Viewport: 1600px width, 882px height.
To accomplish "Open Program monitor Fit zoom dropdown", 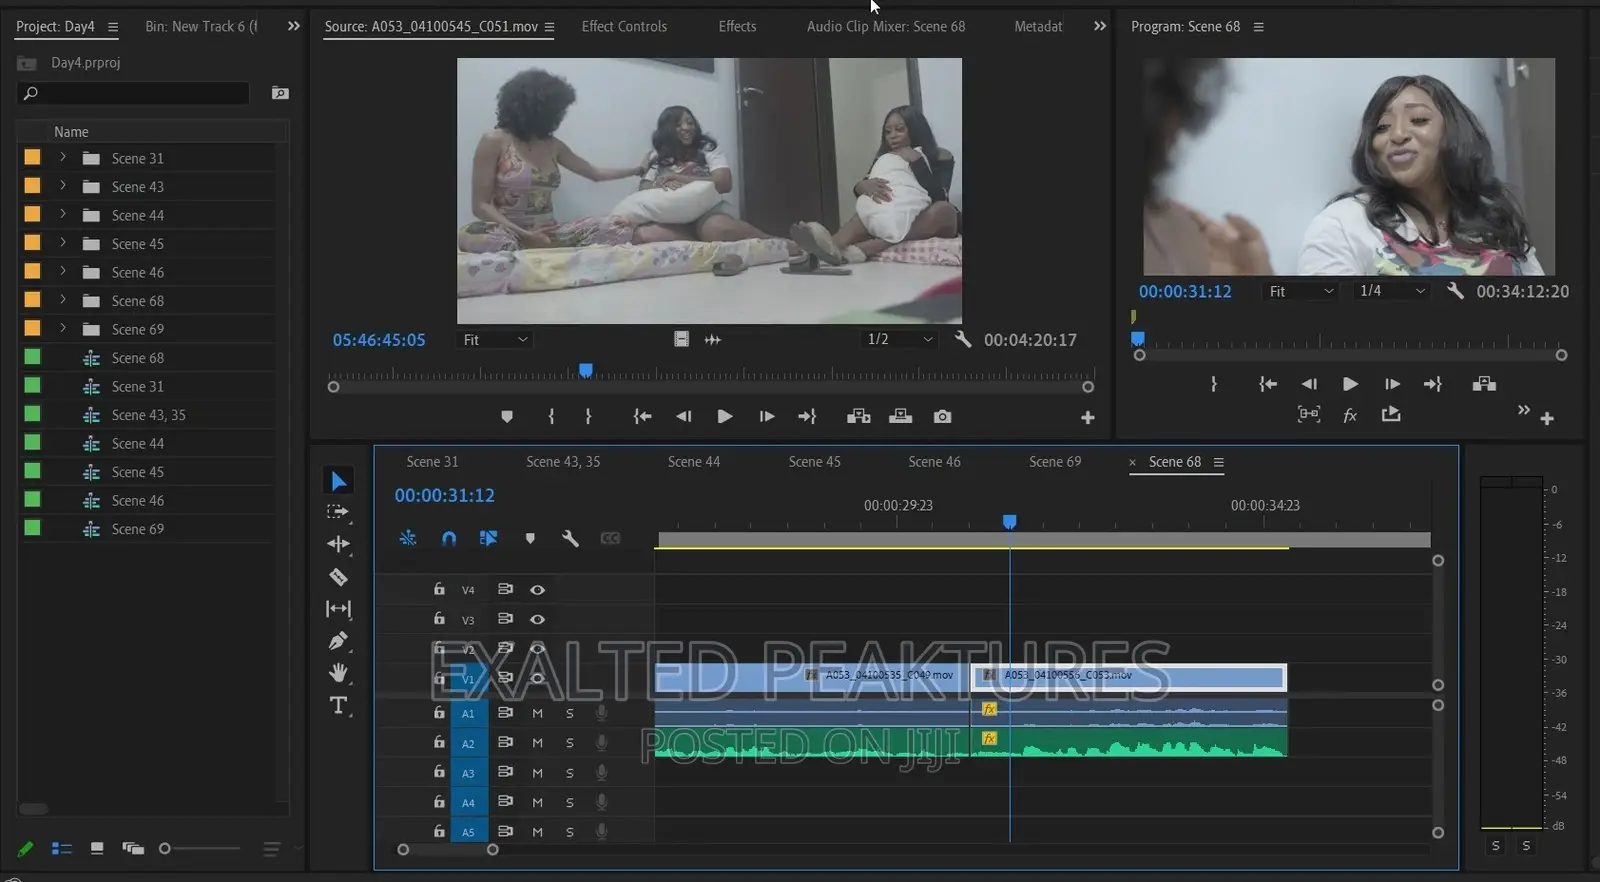I will pos(1300,291).
